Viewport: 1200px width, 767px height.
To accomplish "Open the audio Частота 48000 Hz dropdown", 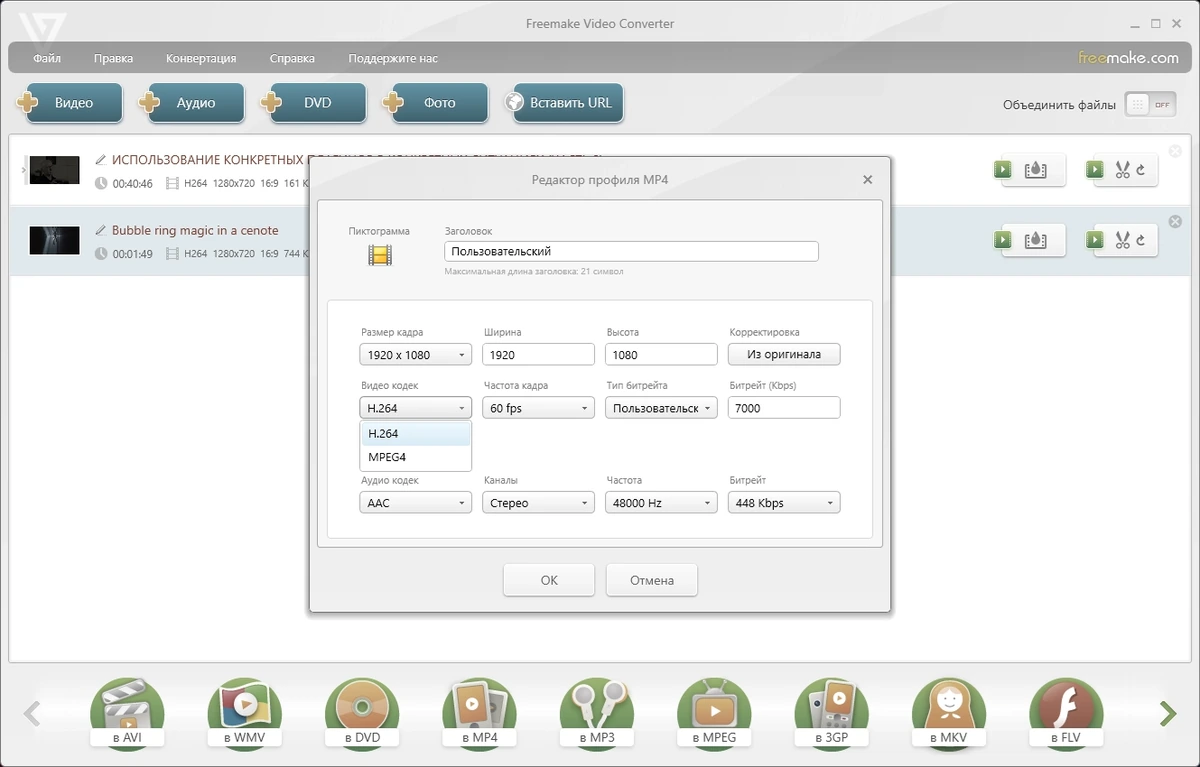I will pos(661,503).
